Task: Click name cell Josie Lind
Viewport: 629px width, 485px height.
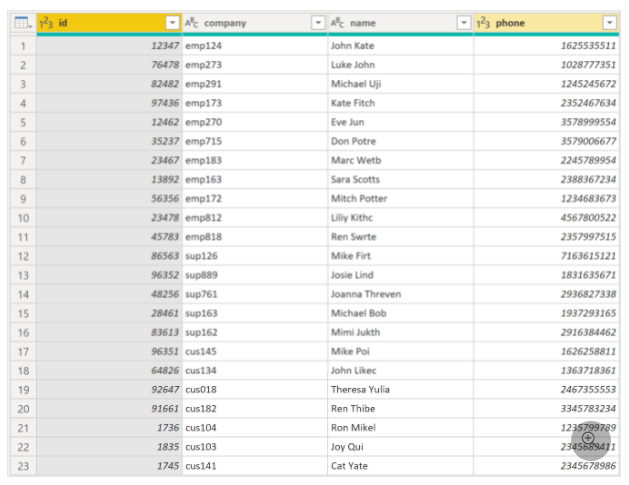Action: click(x=401, y=275)
